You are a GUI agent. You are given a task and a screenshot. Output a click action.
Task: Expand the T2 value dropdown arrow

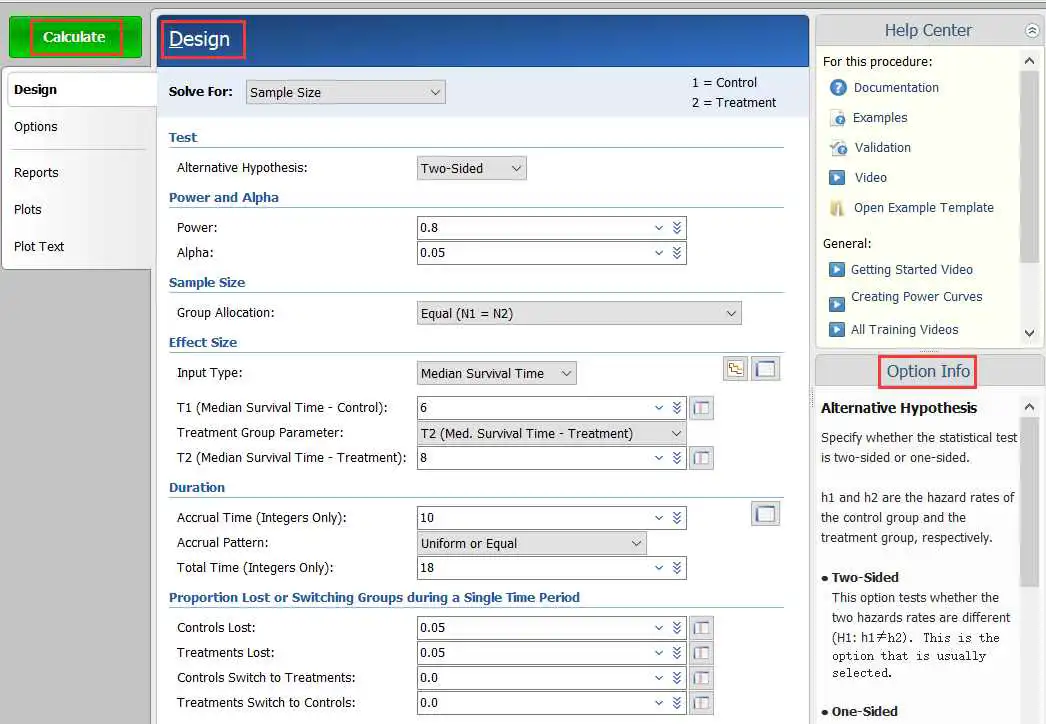[x=659, y=458]
